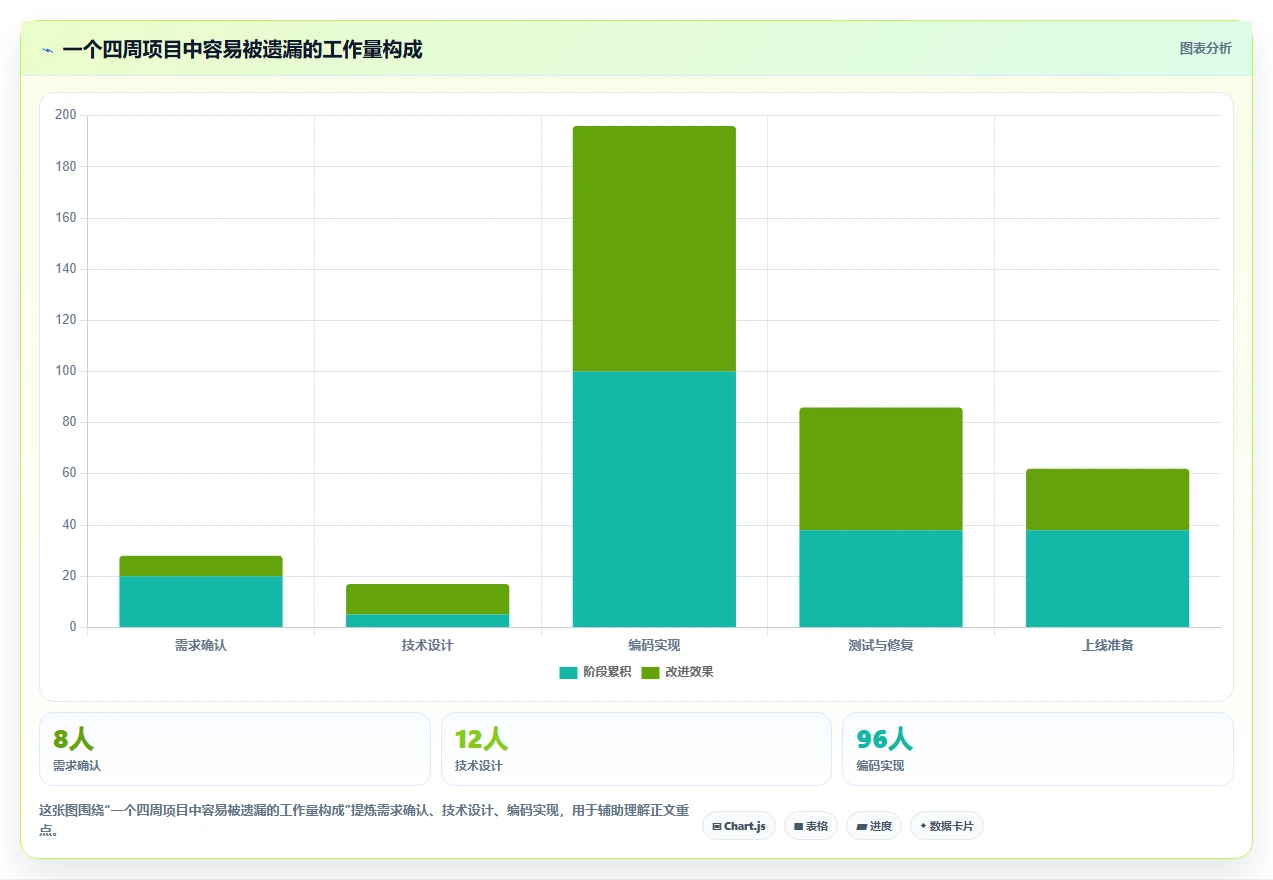
Task: Click the 测试与修复 x-axis label
Action: coord(881,645)
